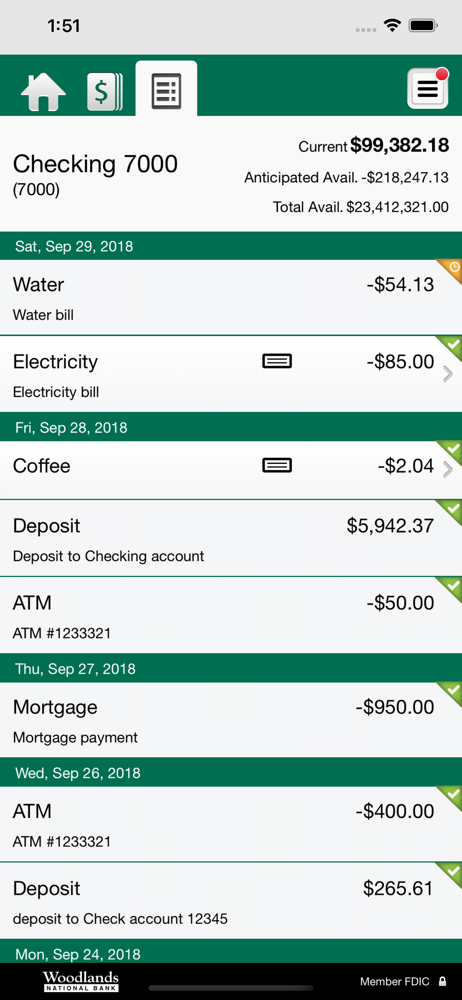
Task: Tap the Member FDIC lock icon
Action: coord(442,982)
